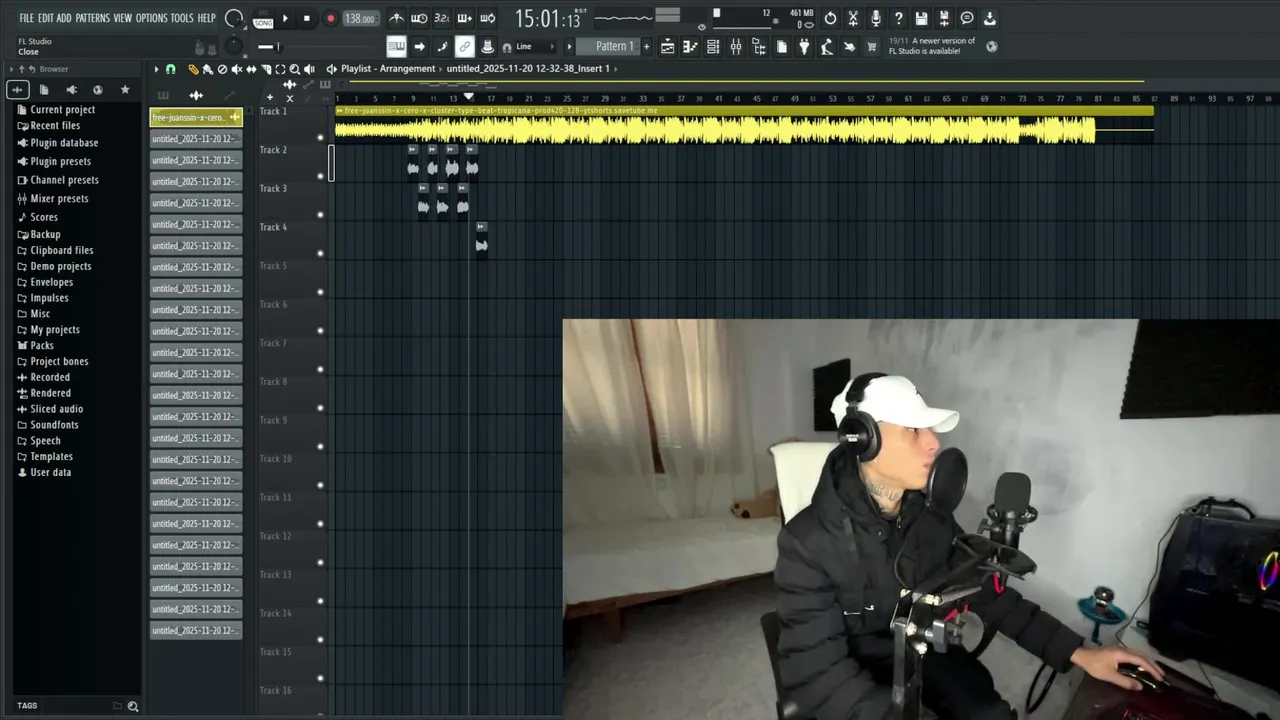1280x720 pixels.
Task: Toggle the countdown before recording button
Action: point(442,18)
